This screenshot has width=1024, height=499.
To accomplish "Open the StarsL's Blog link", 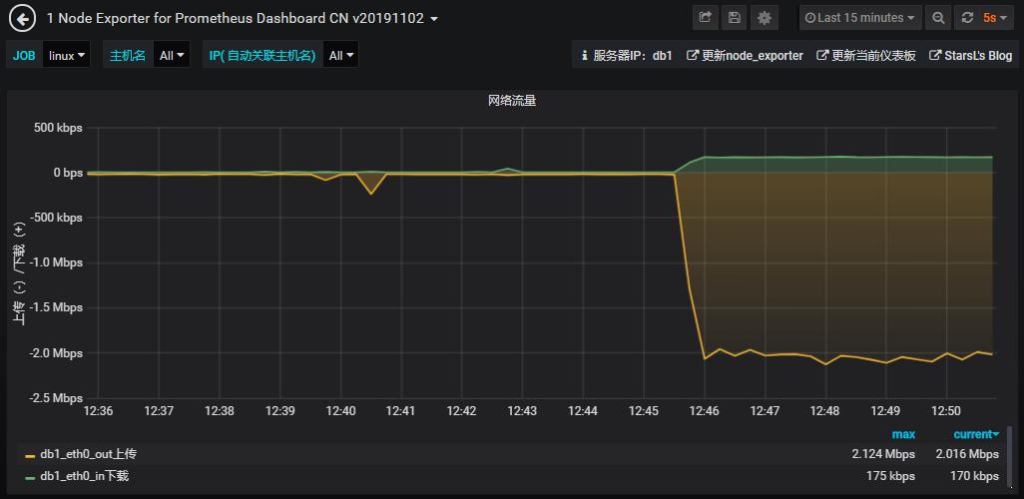I will click(x=970, y=56).
